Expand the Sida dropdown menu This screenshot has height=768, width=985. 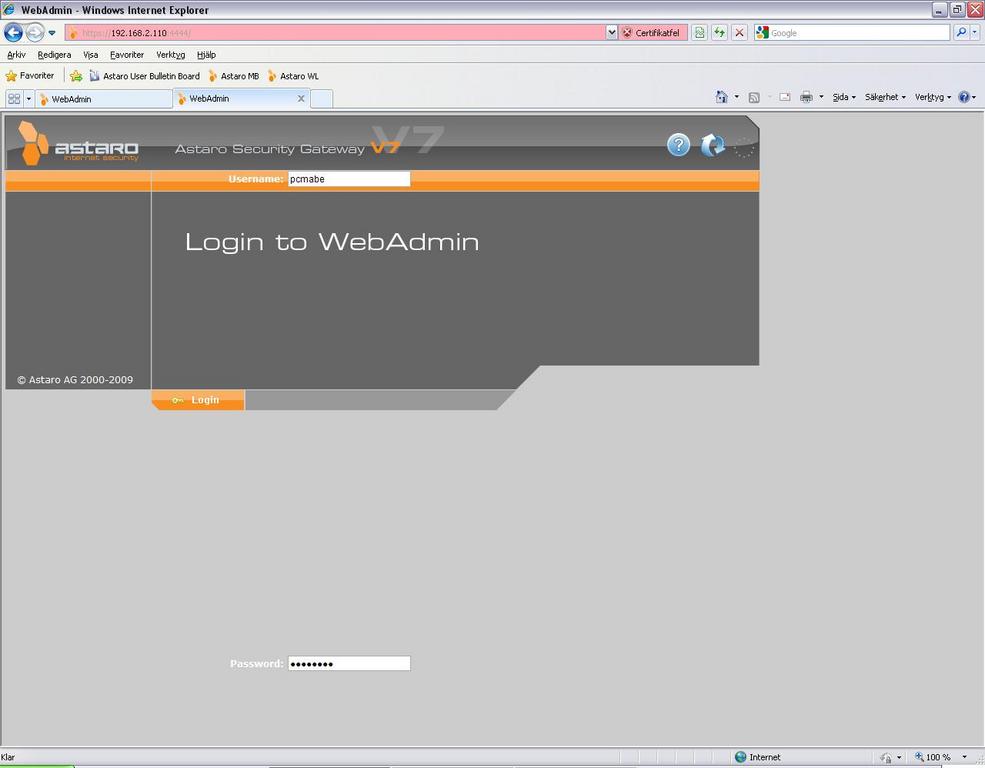click(x=844, y=97)
